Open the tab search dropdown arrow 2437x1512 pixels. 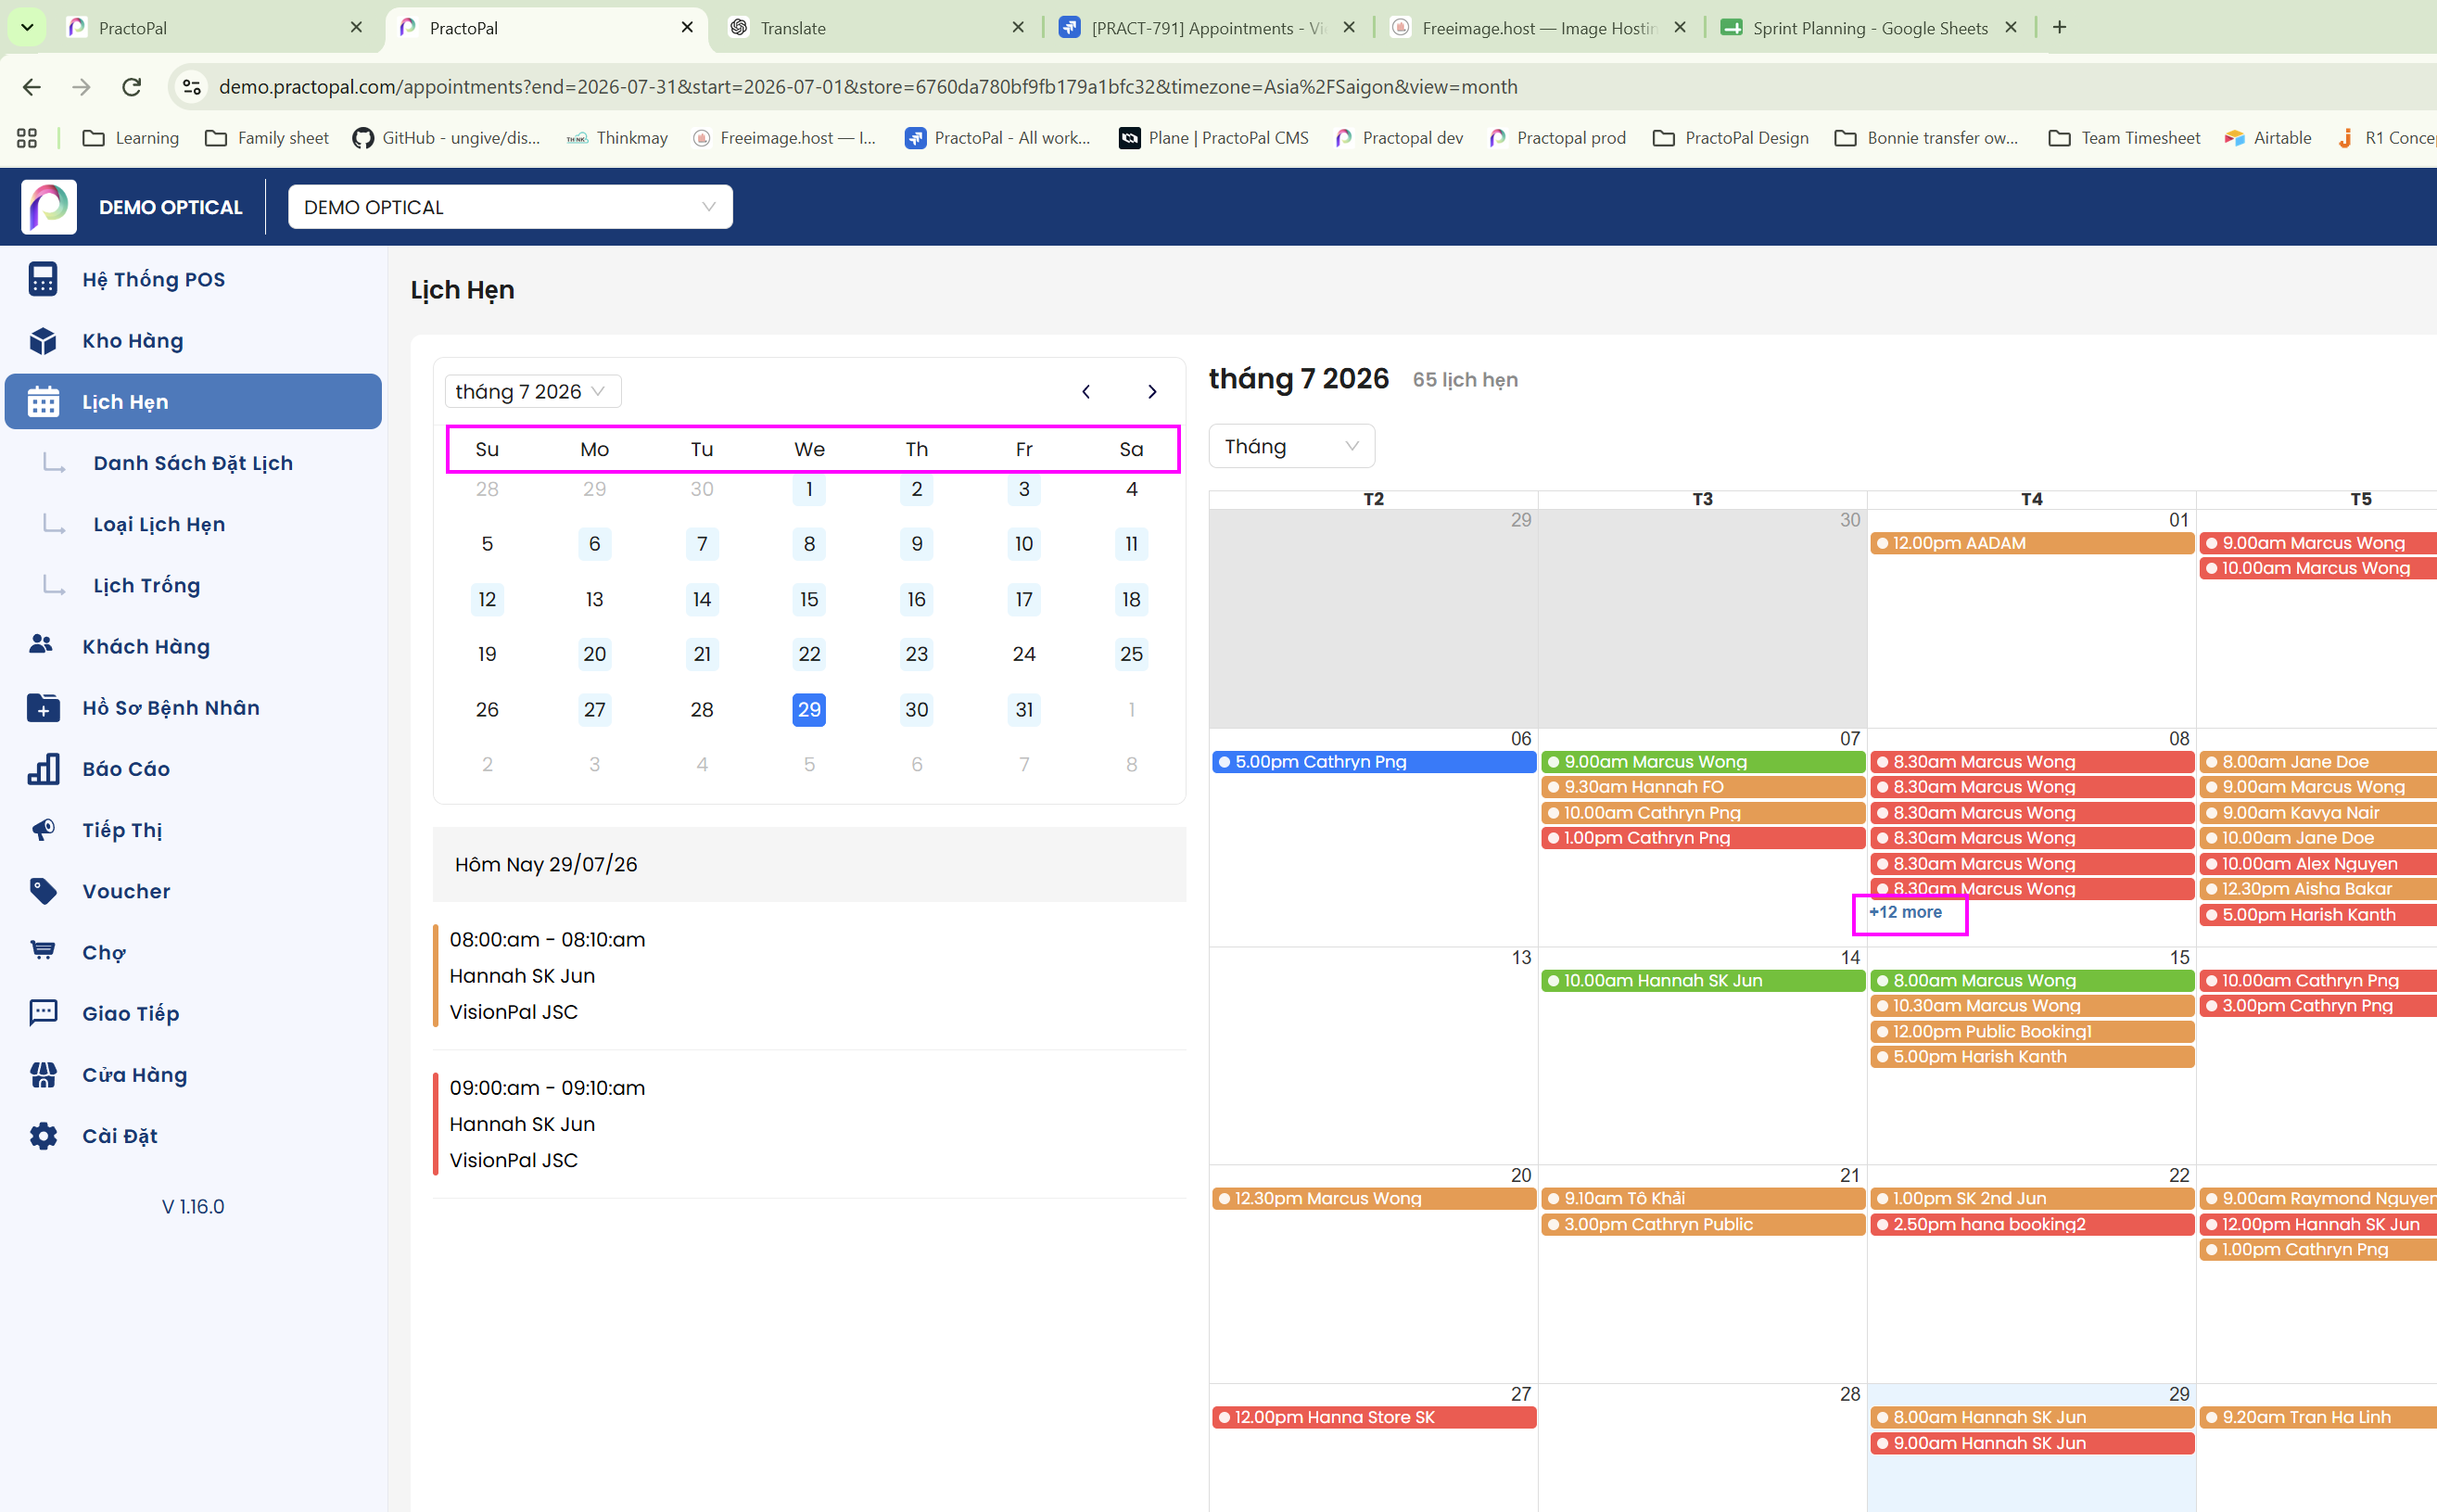click(27, 27)
